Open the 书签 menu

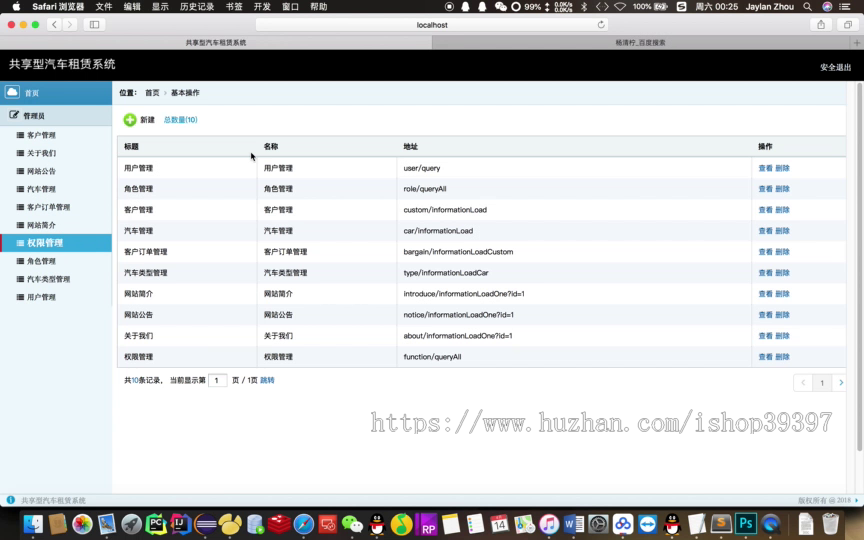pos(234,7)
